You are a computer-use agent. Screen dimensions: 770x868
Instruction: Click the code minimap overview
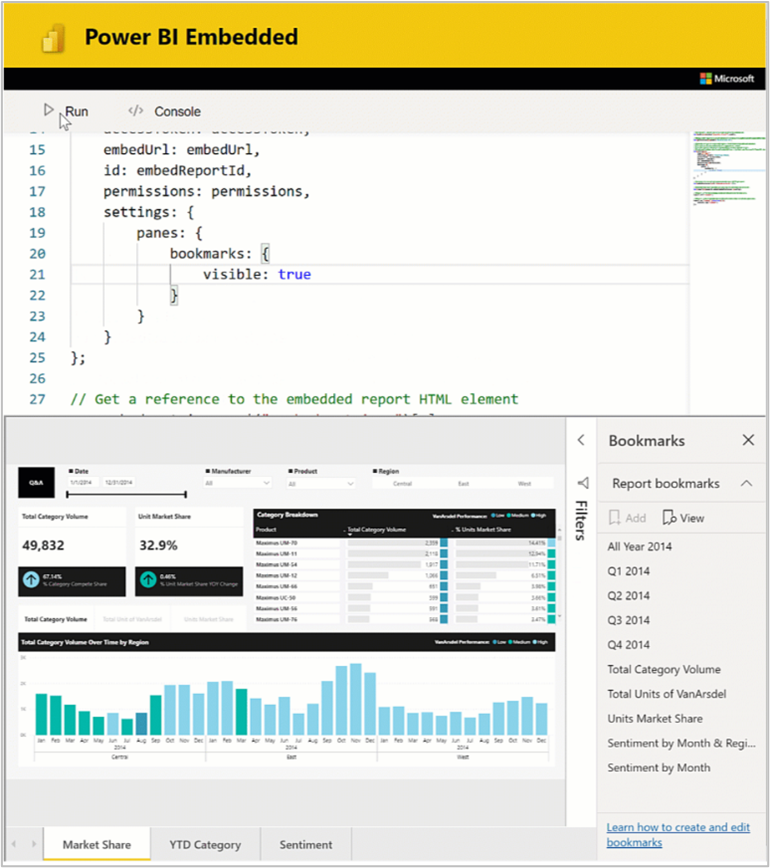[728, 169]
